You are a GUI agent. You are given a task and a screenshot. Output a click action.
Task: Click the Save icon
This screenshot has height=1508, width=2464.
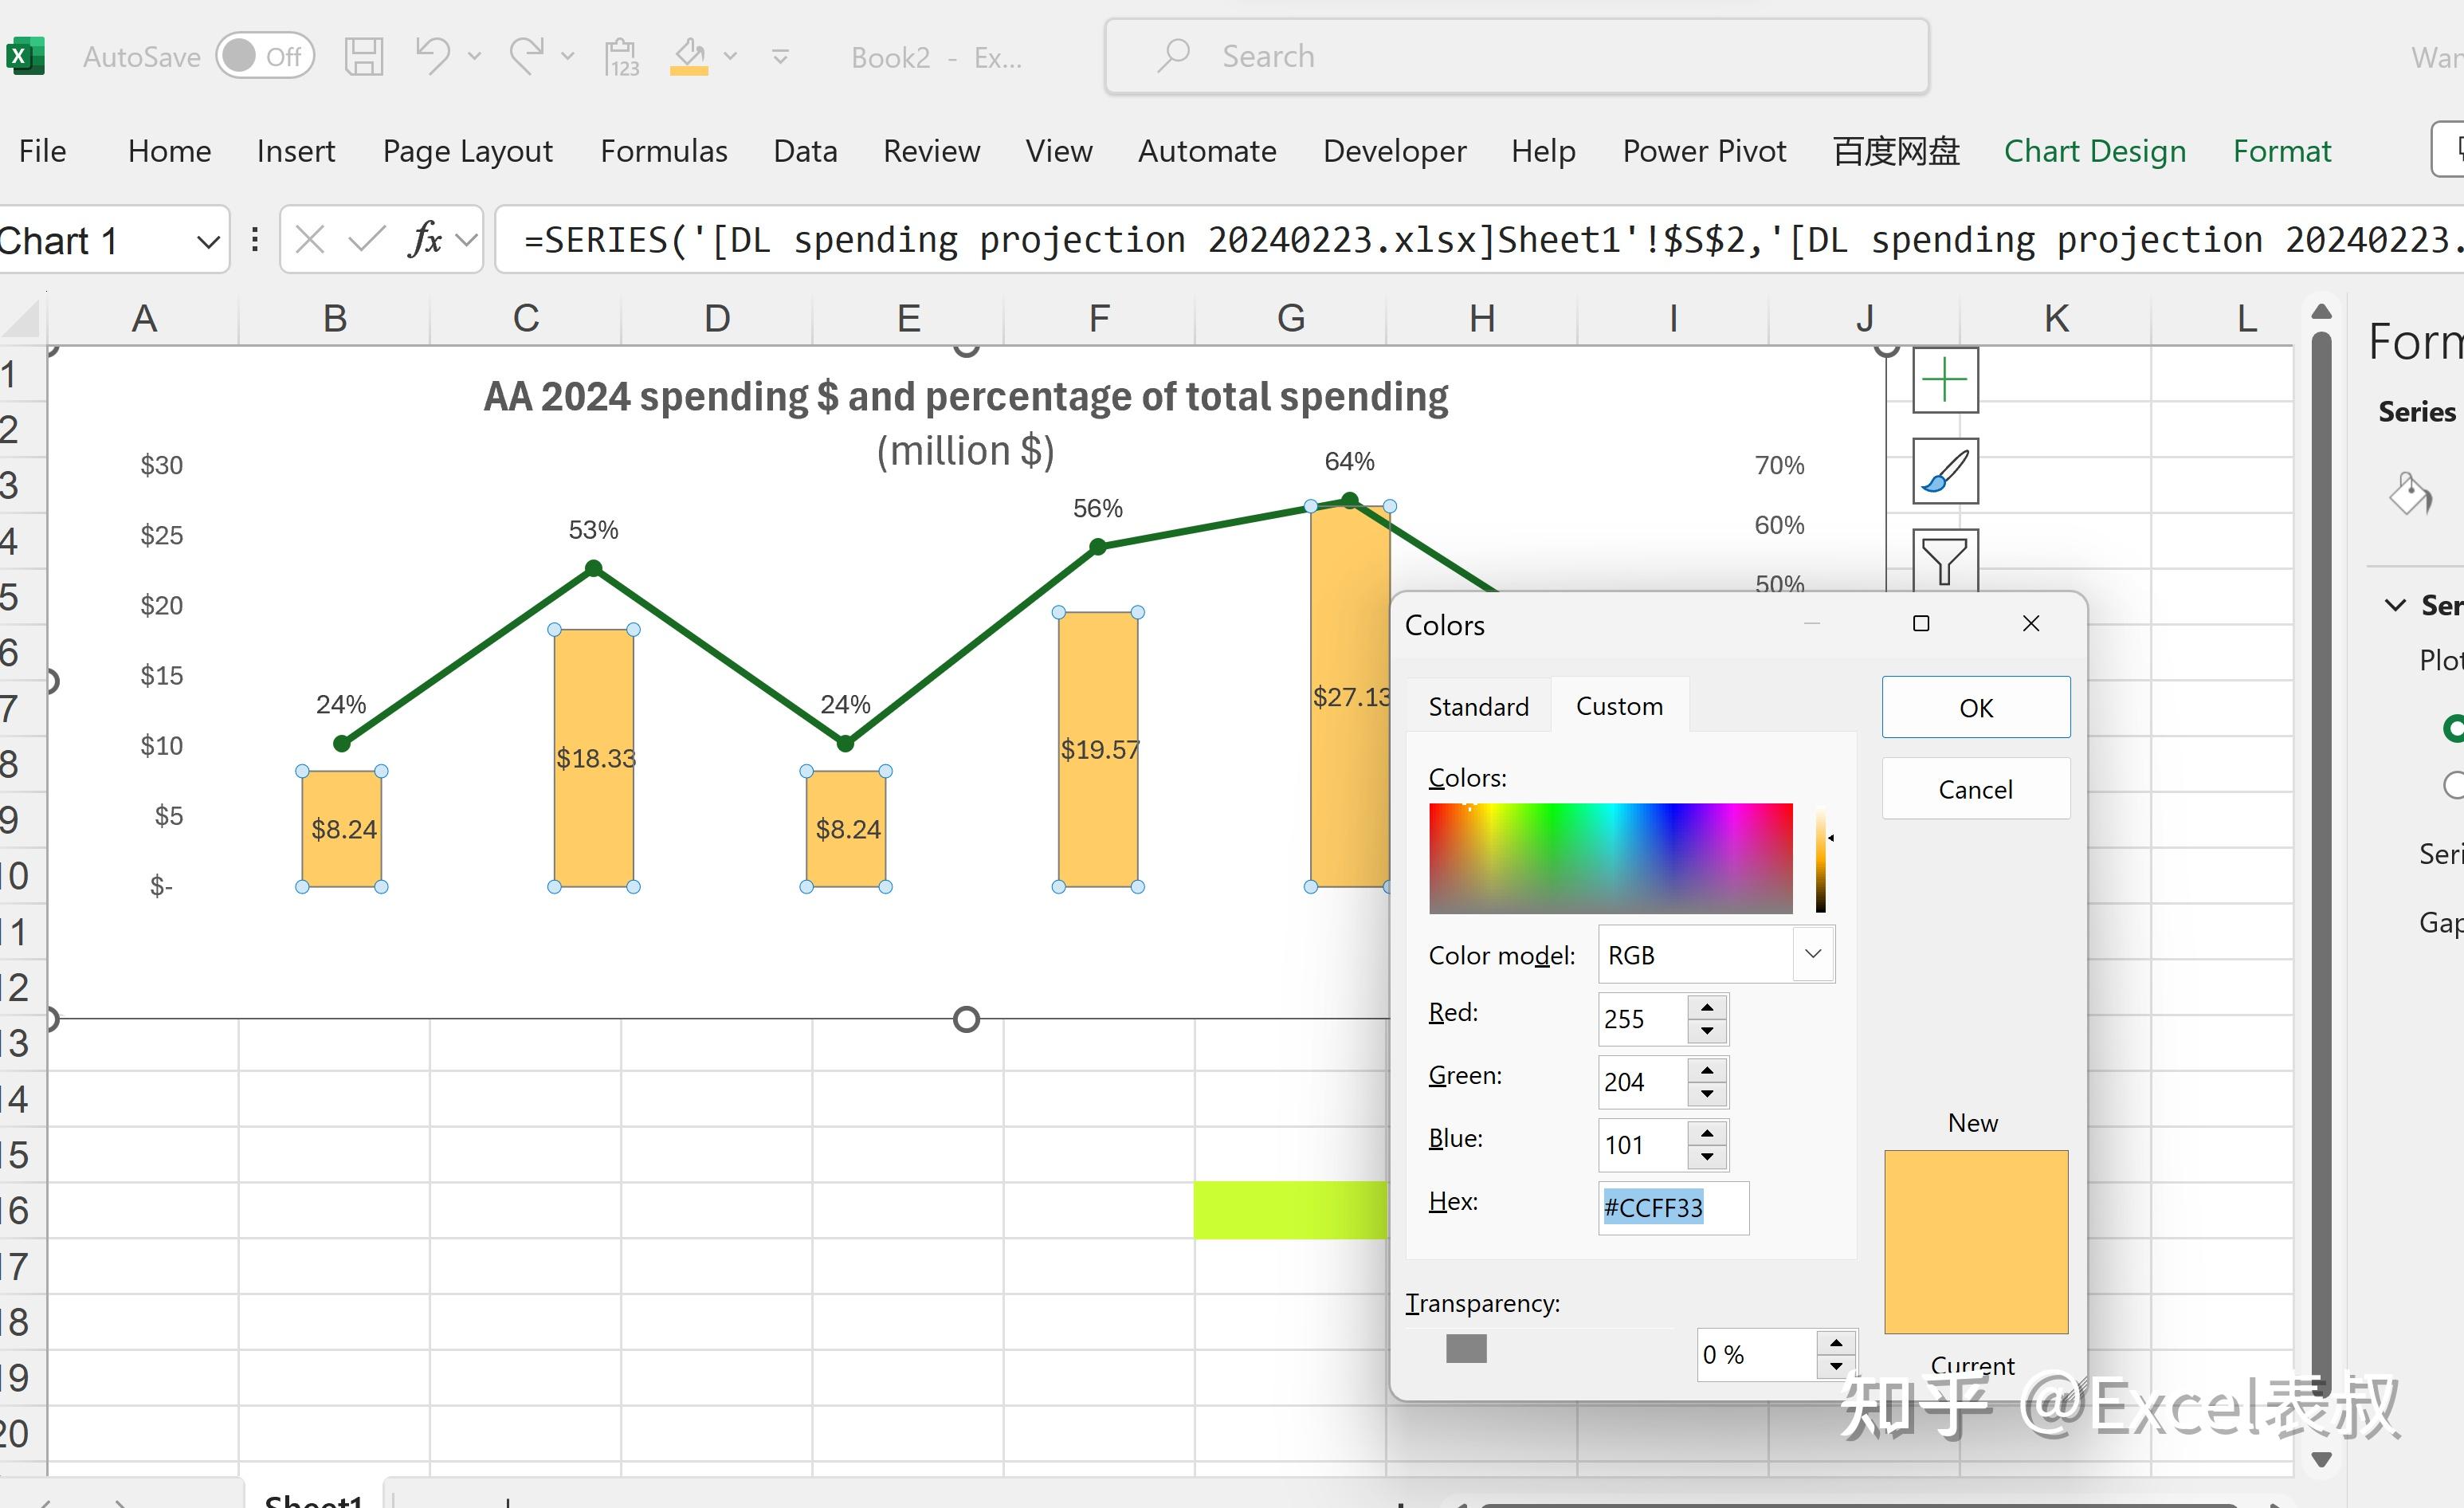pyautogui.click(x=364, y=56)
